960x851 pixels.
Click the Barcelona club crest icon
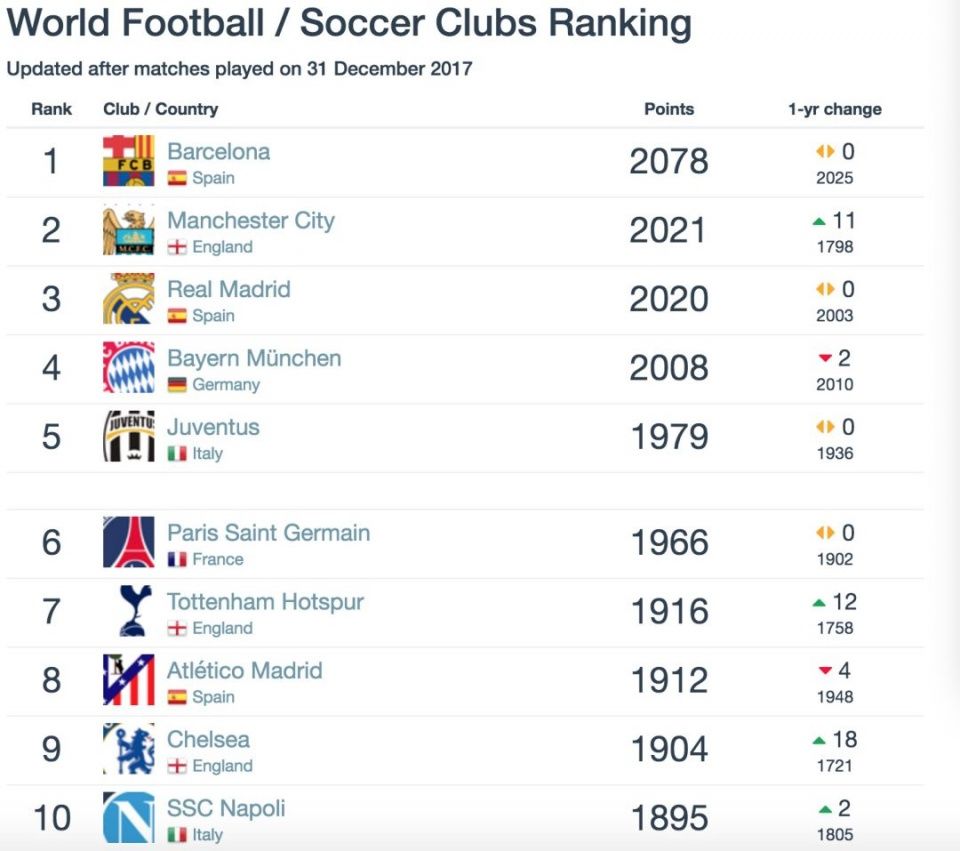point(128,161)
